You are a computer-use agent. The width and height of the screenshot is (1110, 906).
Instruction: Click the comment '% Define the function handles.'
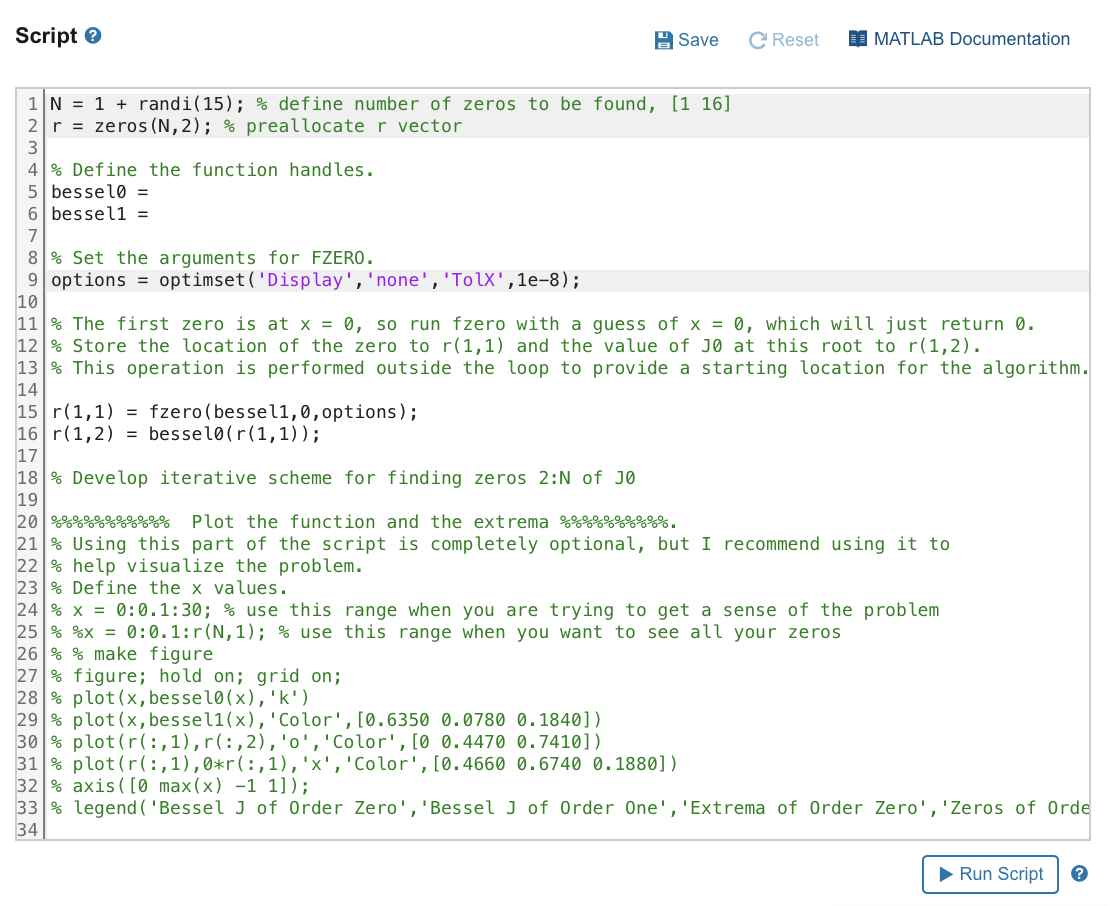pyautogui.click(x=212, y=171)
